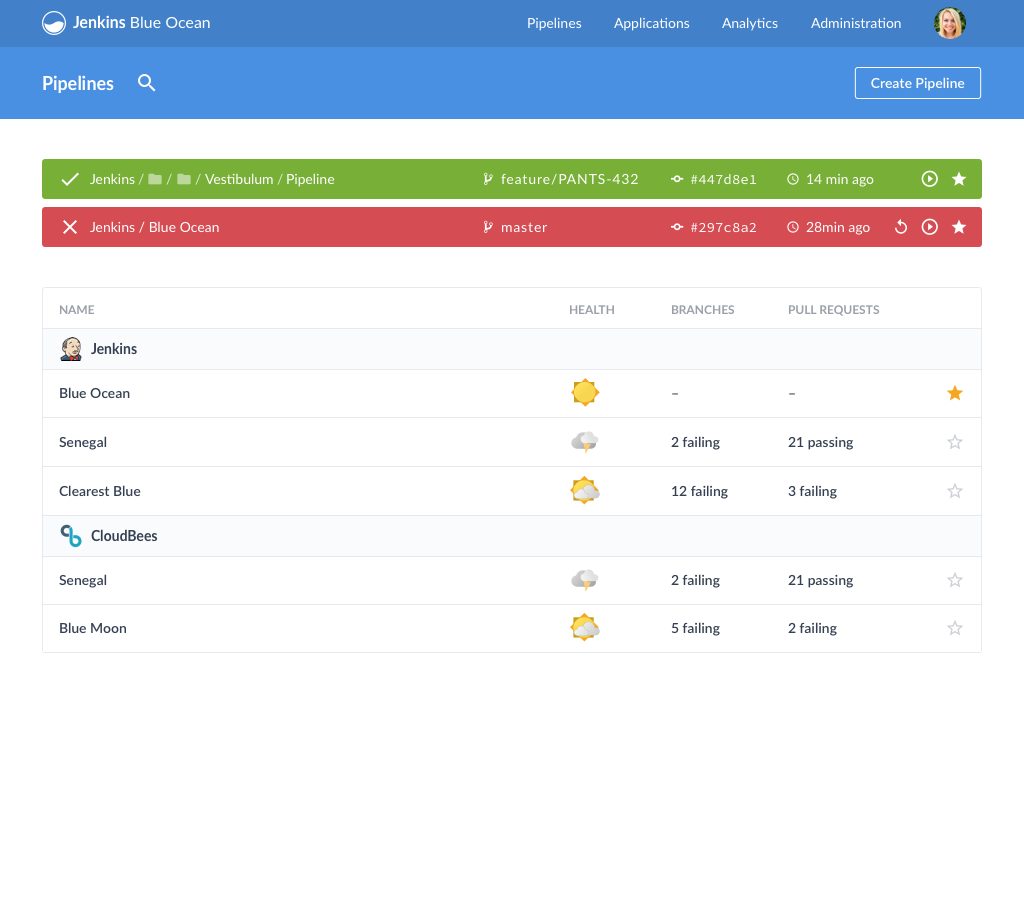Viewport: 1024px width, 920px height.
Task: Click the Jenkins Blue Ocean logo
Action: (x=54, y=23)
